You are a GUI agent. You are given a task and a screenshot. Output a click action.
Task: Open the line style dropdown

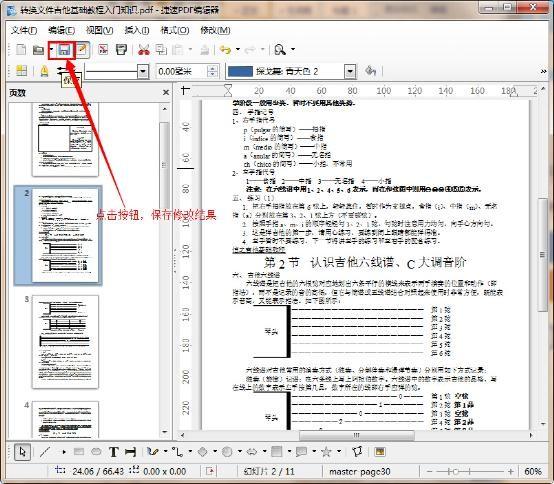(143, 72)
